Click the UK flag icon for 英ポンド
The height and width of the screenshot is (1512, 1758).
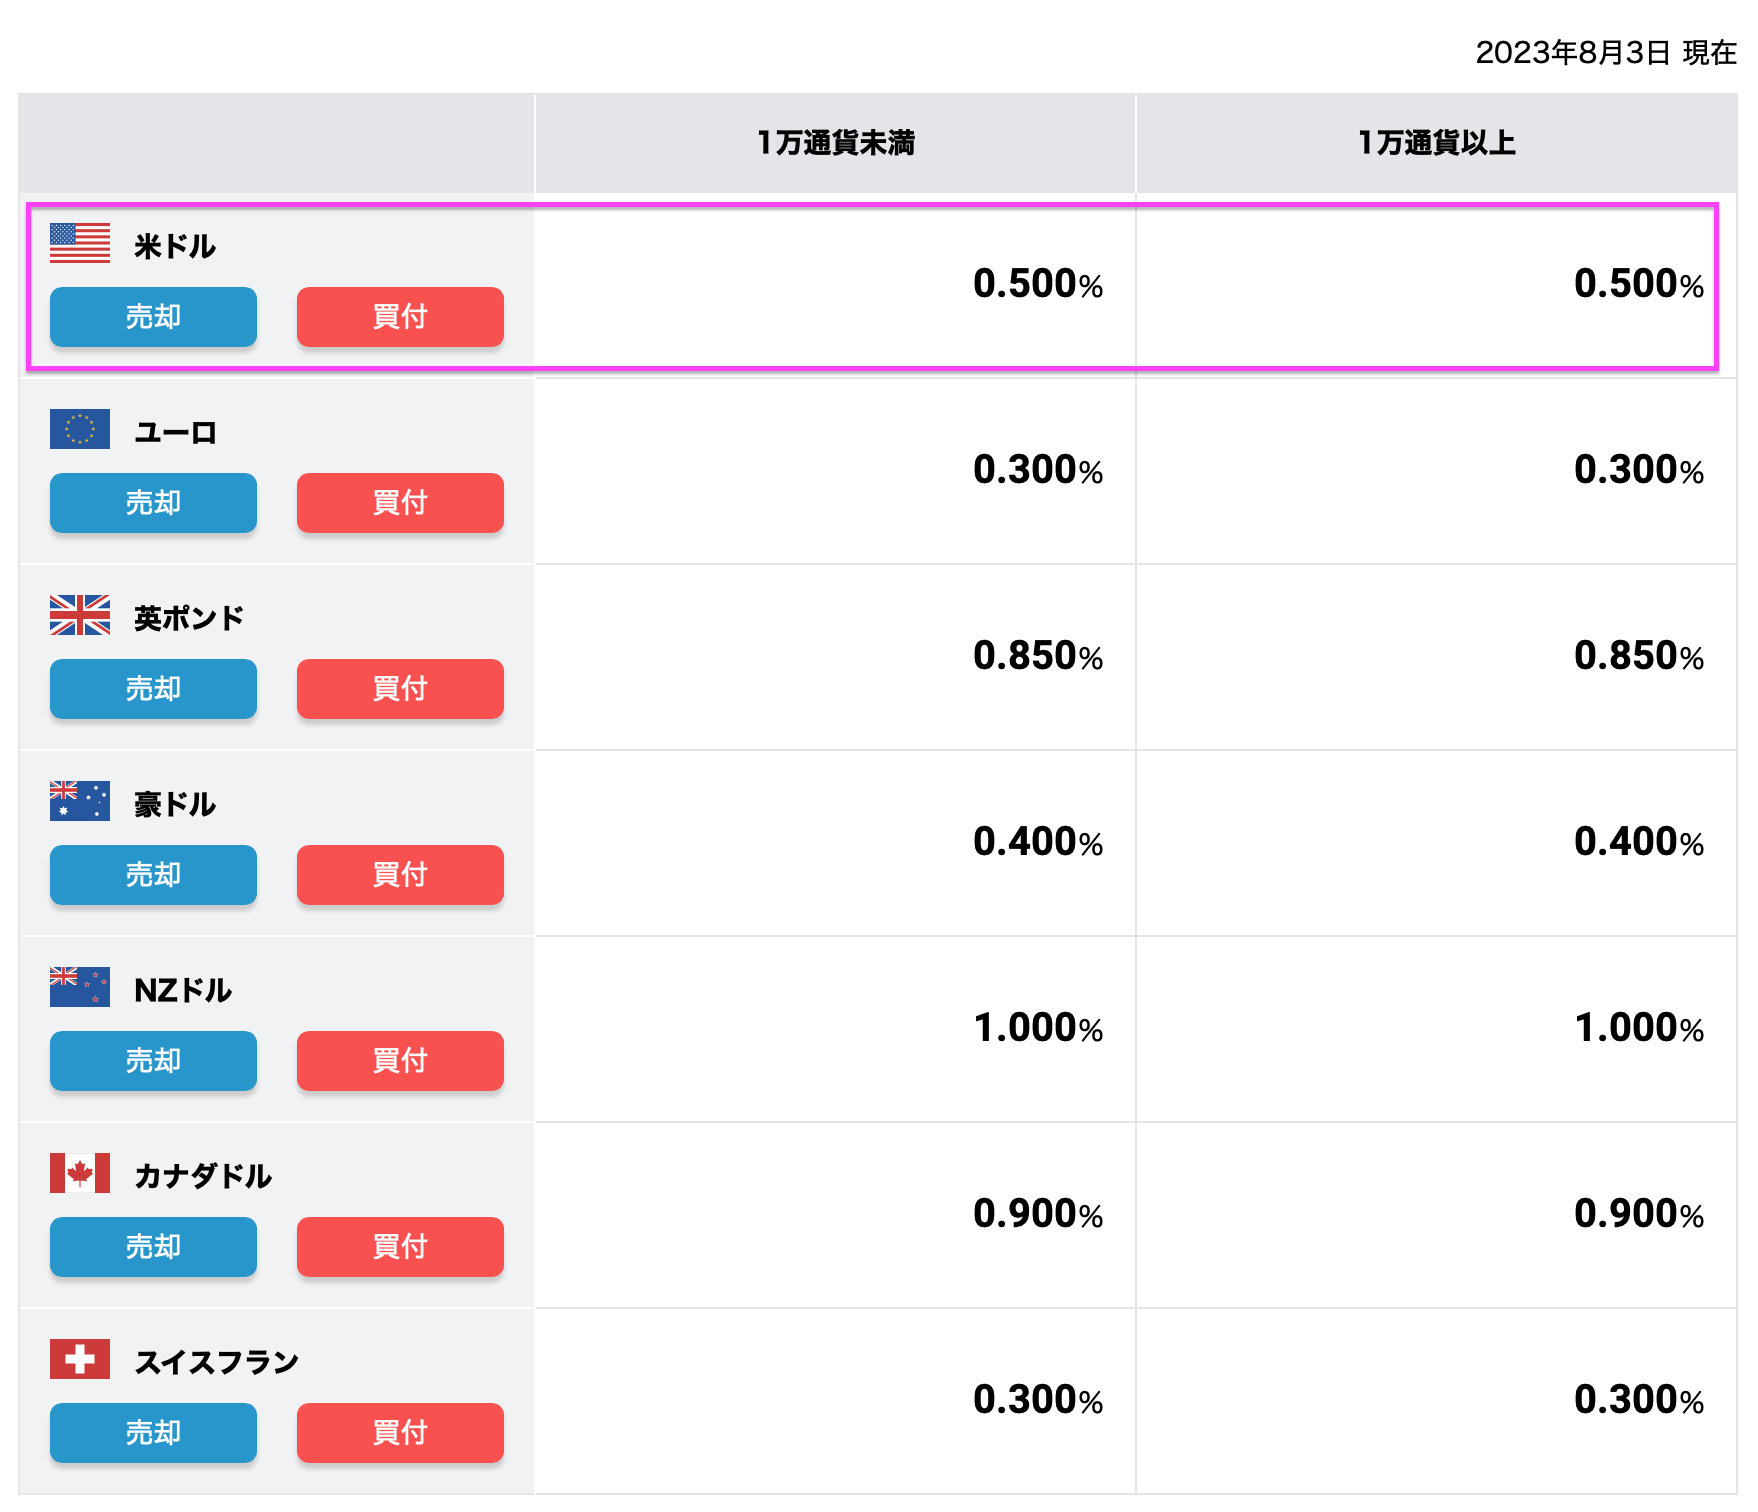80,615
